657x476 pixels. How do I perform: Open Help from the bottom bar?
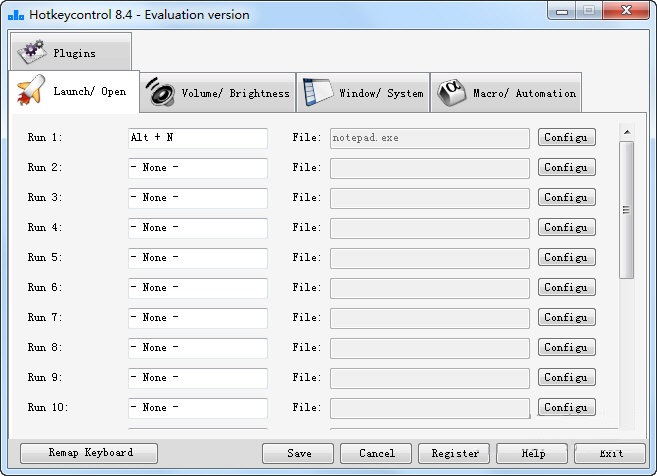[x=533, y=453]
